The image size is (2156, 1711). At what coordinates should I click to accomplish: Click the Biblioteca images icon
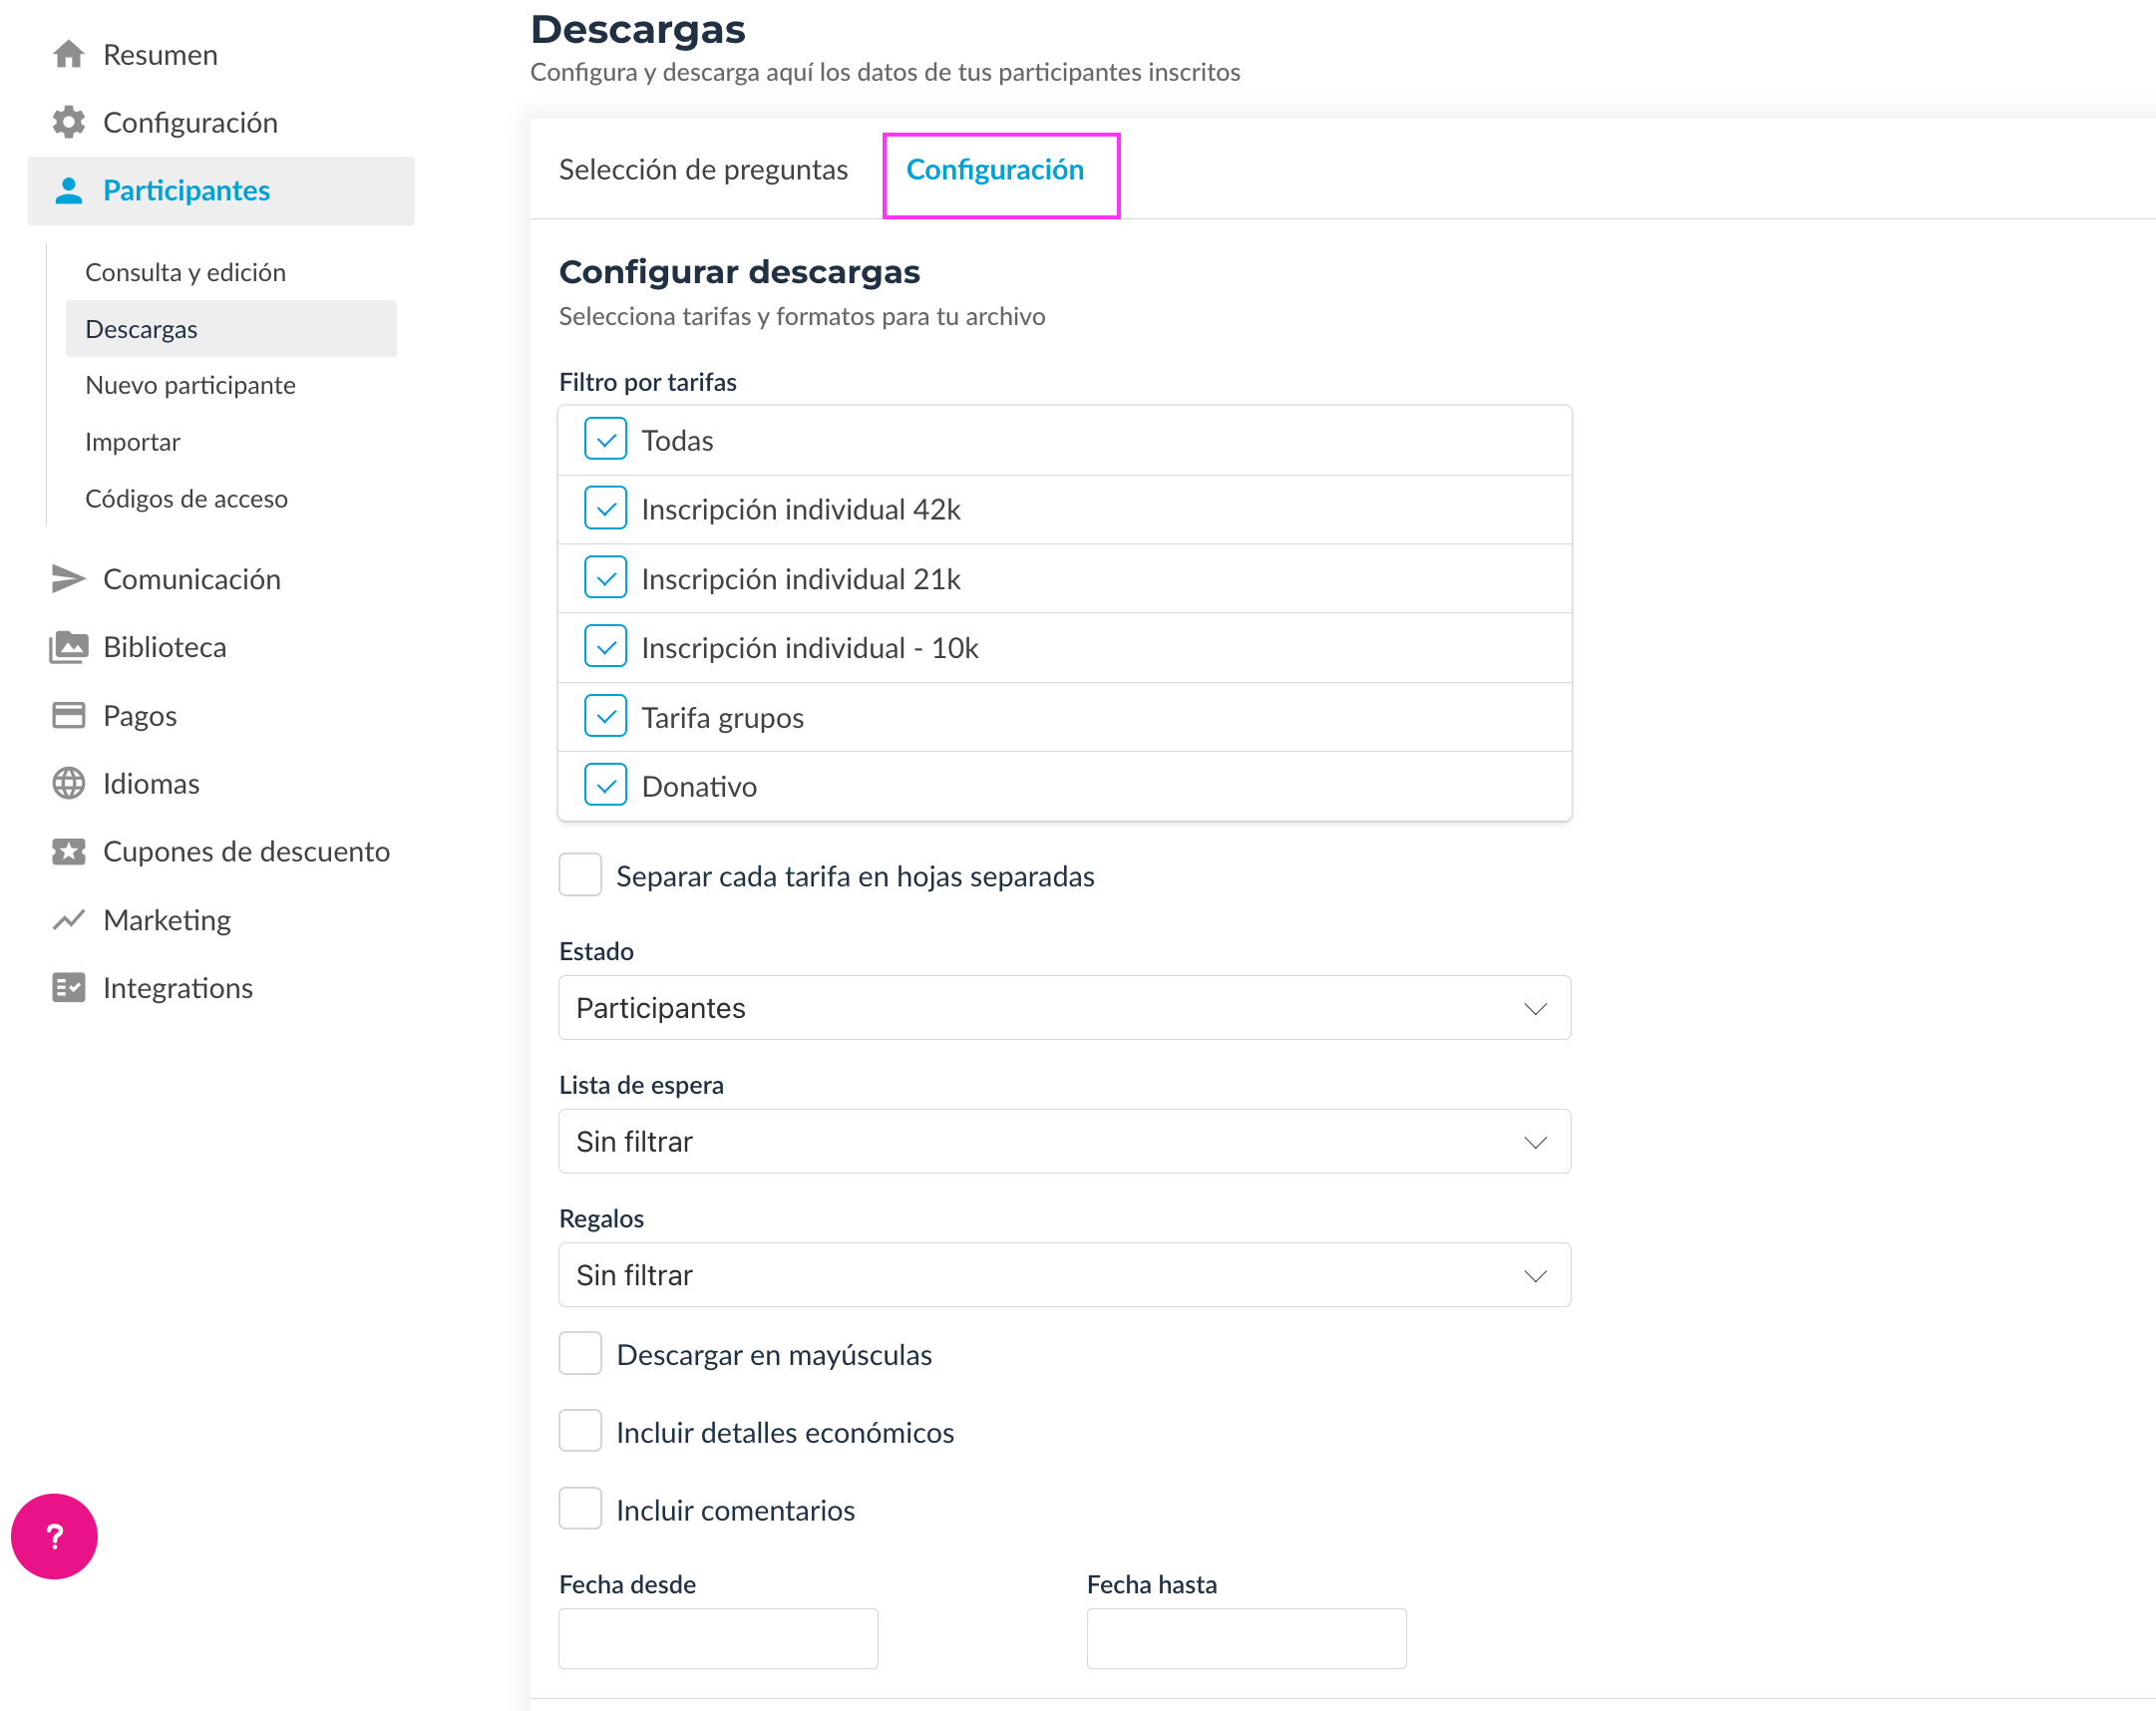click(x=68, y=647)
